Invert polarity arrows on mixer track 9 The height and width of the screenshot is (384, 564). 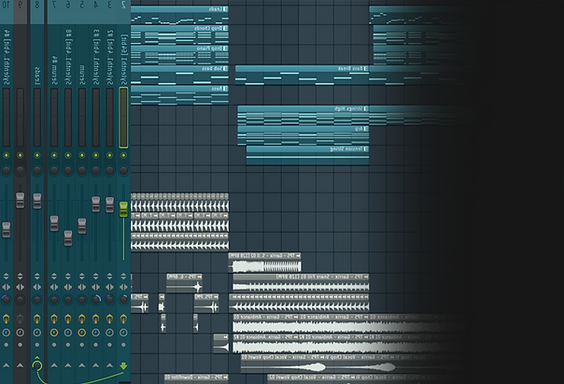20,276
